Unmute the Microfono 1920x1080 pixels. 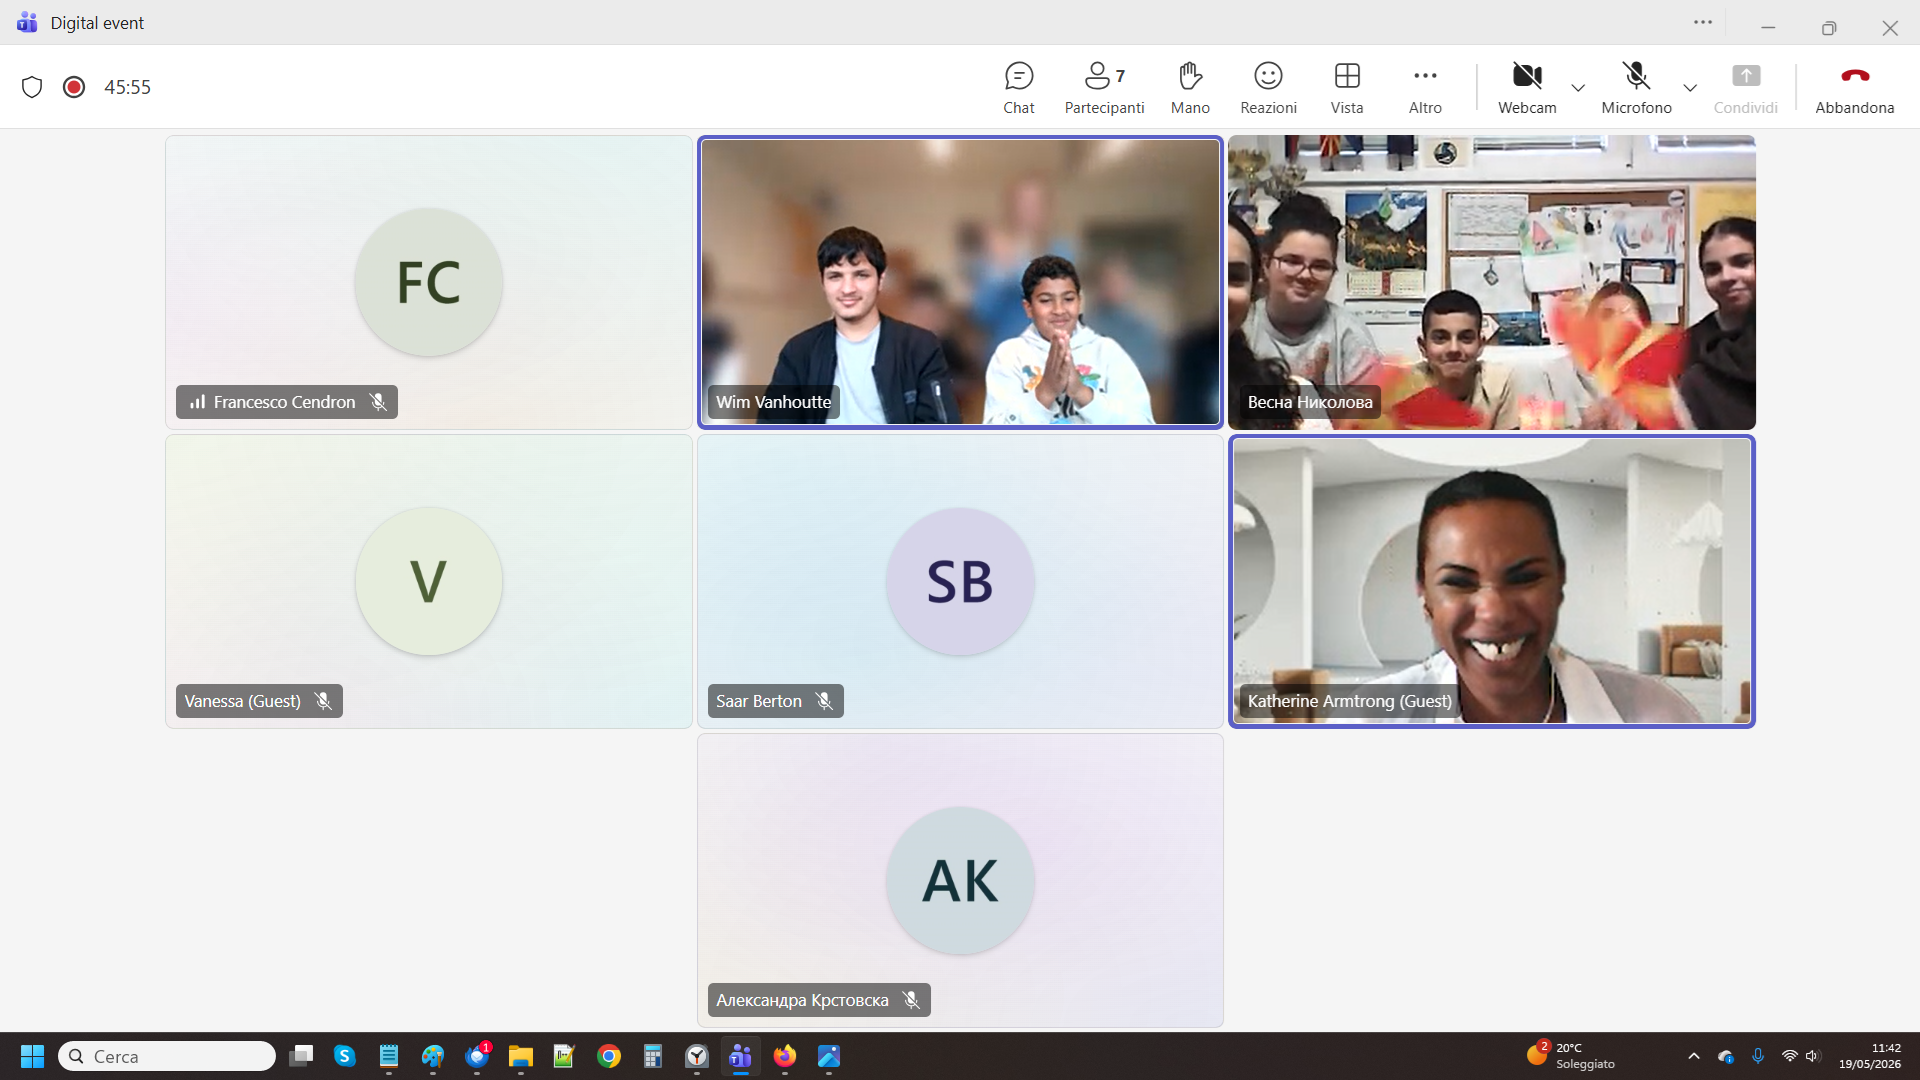1636,88
